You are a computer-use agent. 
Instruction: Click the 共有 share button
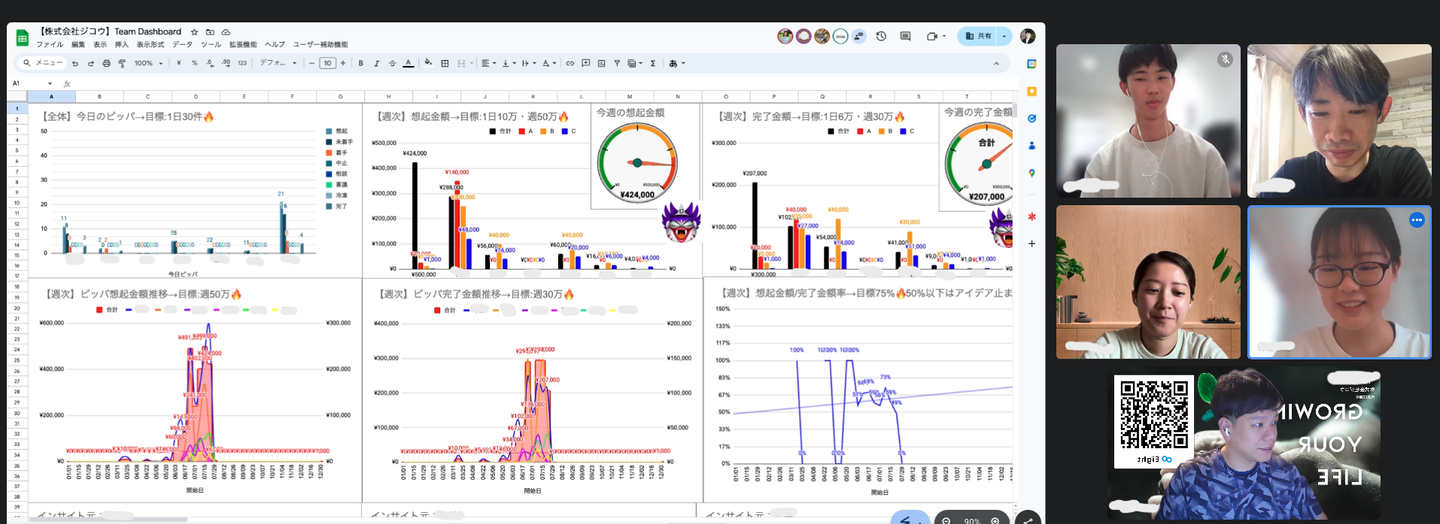click(977, 36)
